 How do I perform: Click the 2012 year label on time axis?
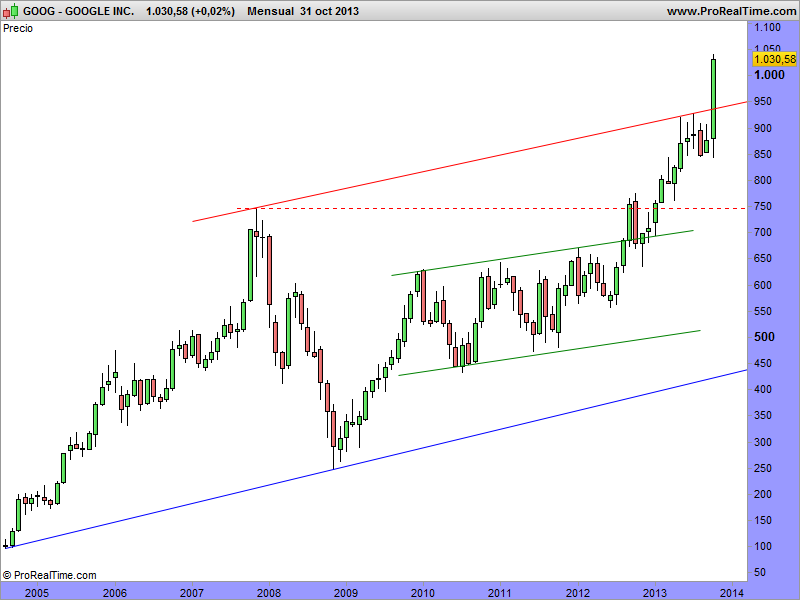(578, 593)
